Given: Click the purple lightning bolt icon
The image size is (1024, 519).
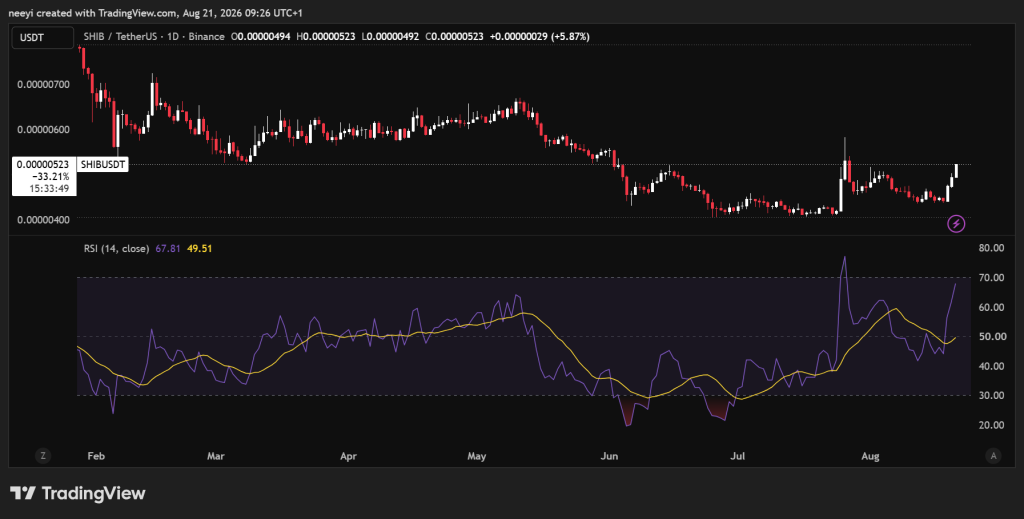Looking at the screenshot, I should [x=956, y=224].
